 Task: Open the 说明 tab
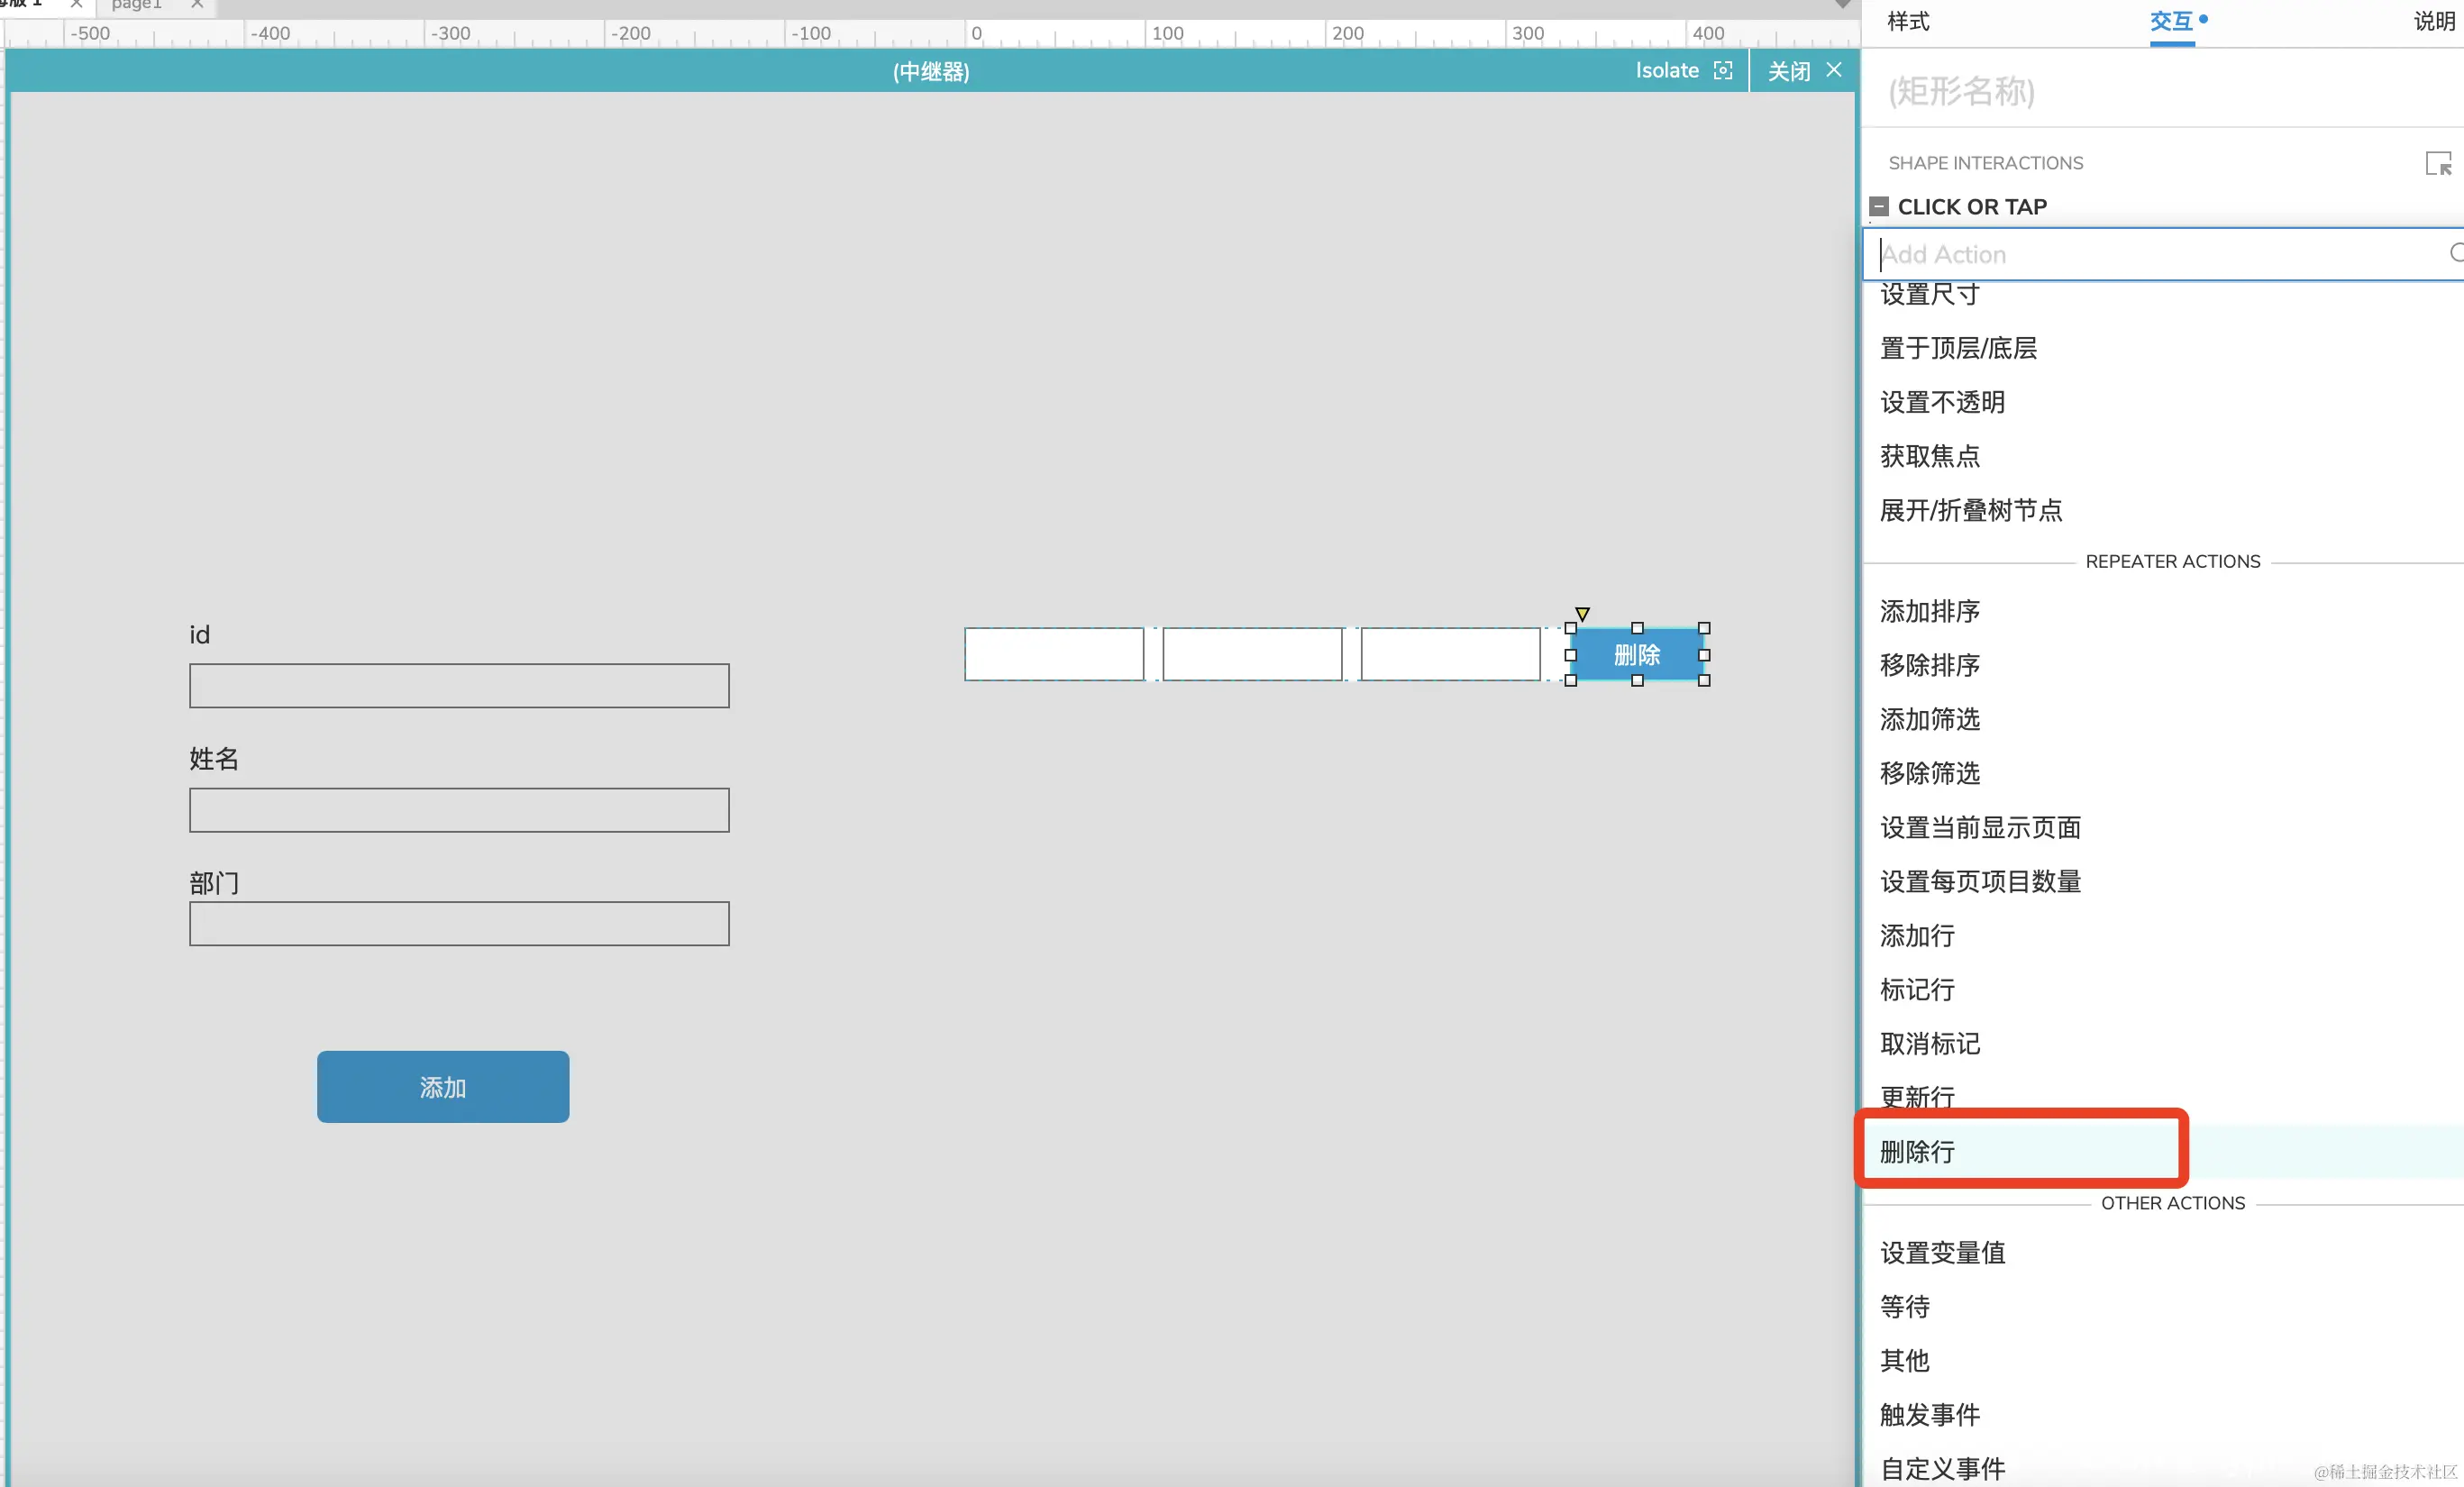click(x=2433, y=22)
